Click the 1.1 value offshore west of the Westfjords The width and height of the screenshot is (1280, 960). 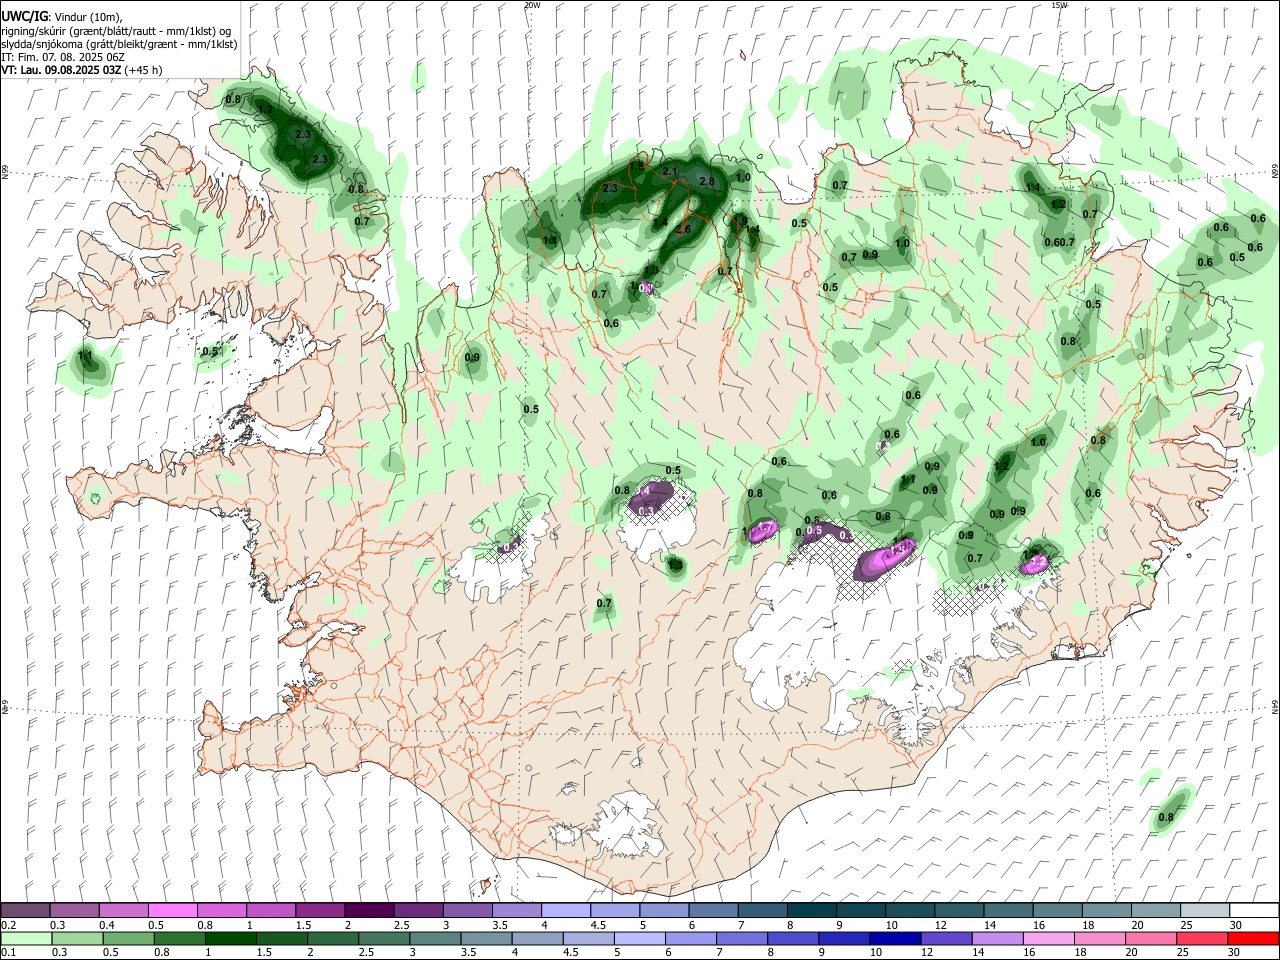tap(85, 355)
